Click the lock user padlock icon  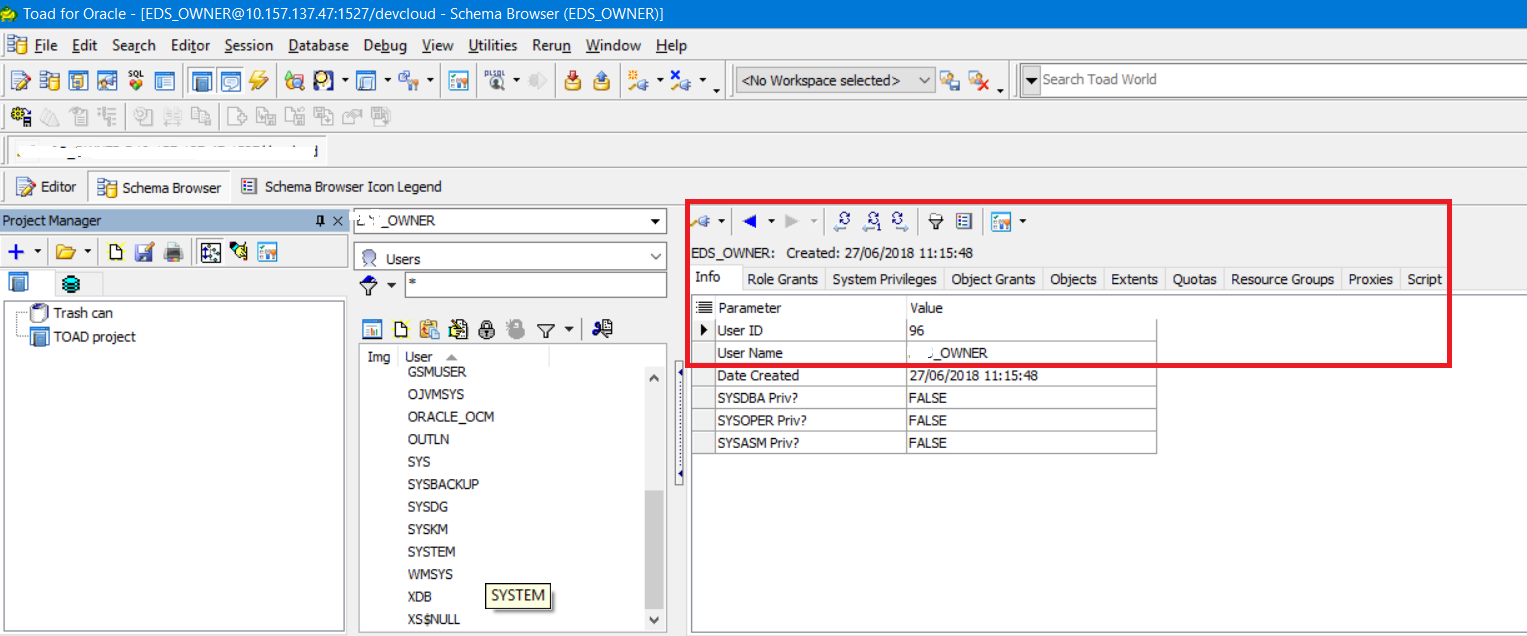pos(487,328)
